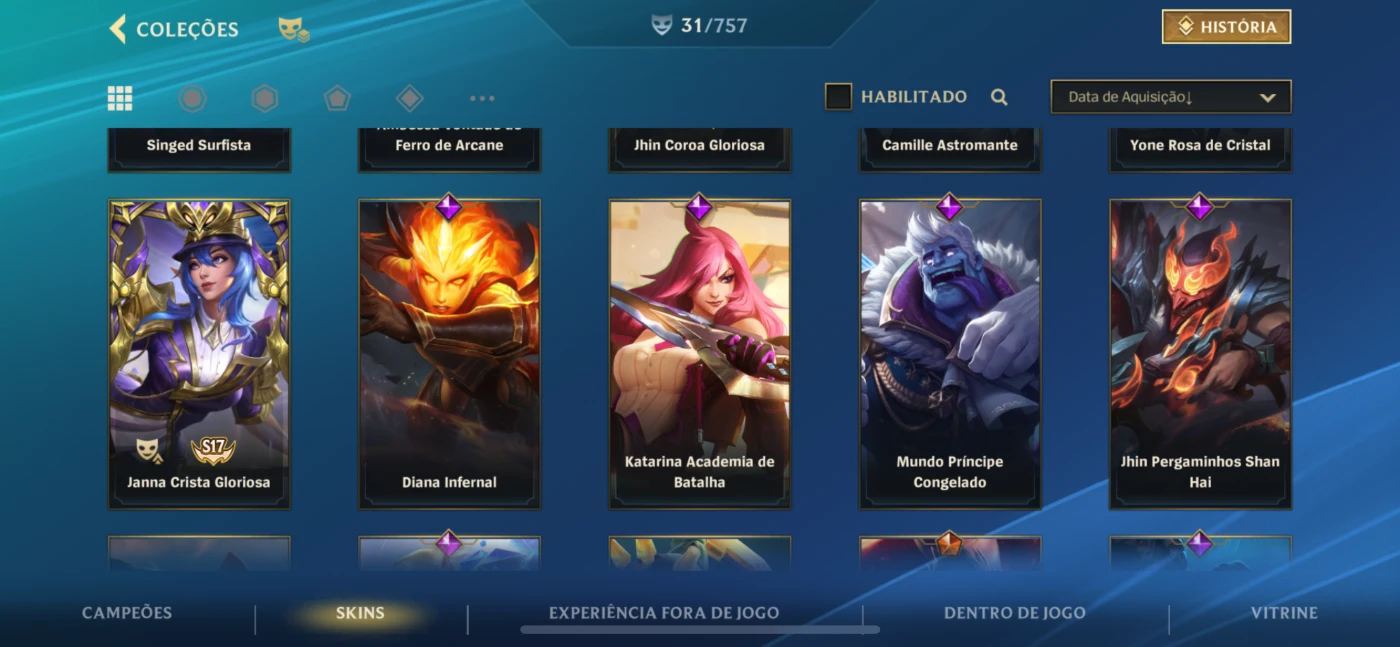The image size is (1400, 647).
Task: Filter skins by the pentagon rarity icon
Action: tap(337, 98)
